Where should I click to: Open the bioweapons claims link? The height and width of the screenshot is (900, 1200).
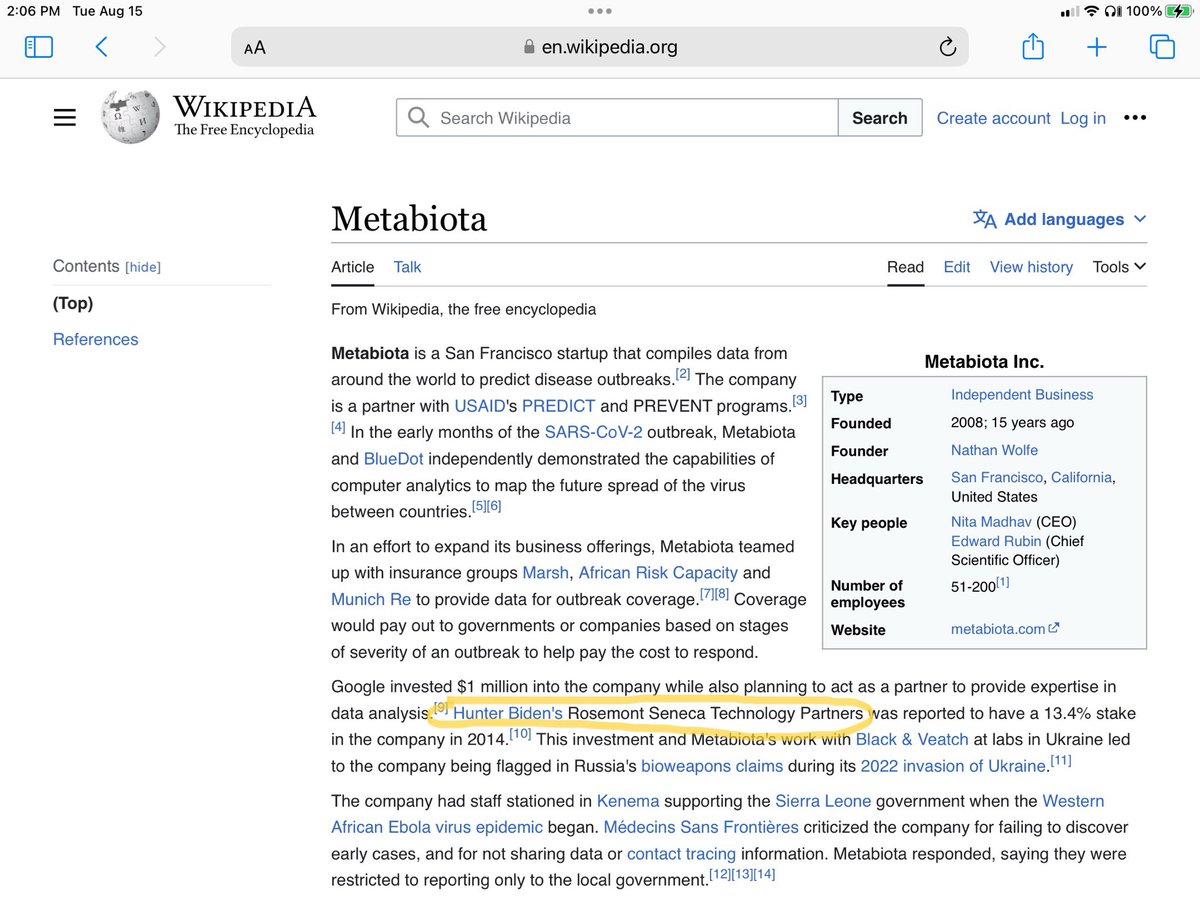712,766
